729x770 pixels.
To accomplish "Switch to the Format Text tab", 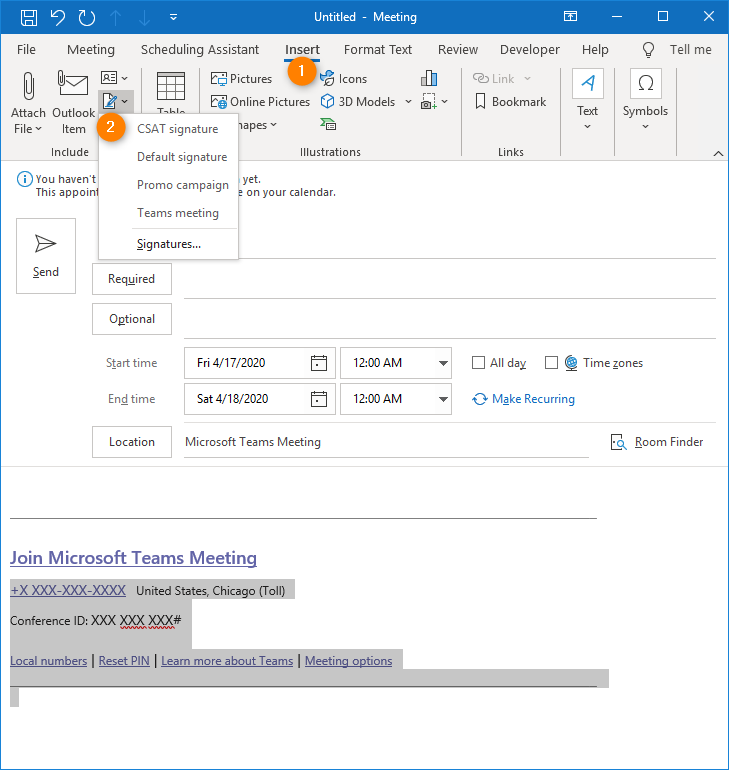I will (378, 50).
